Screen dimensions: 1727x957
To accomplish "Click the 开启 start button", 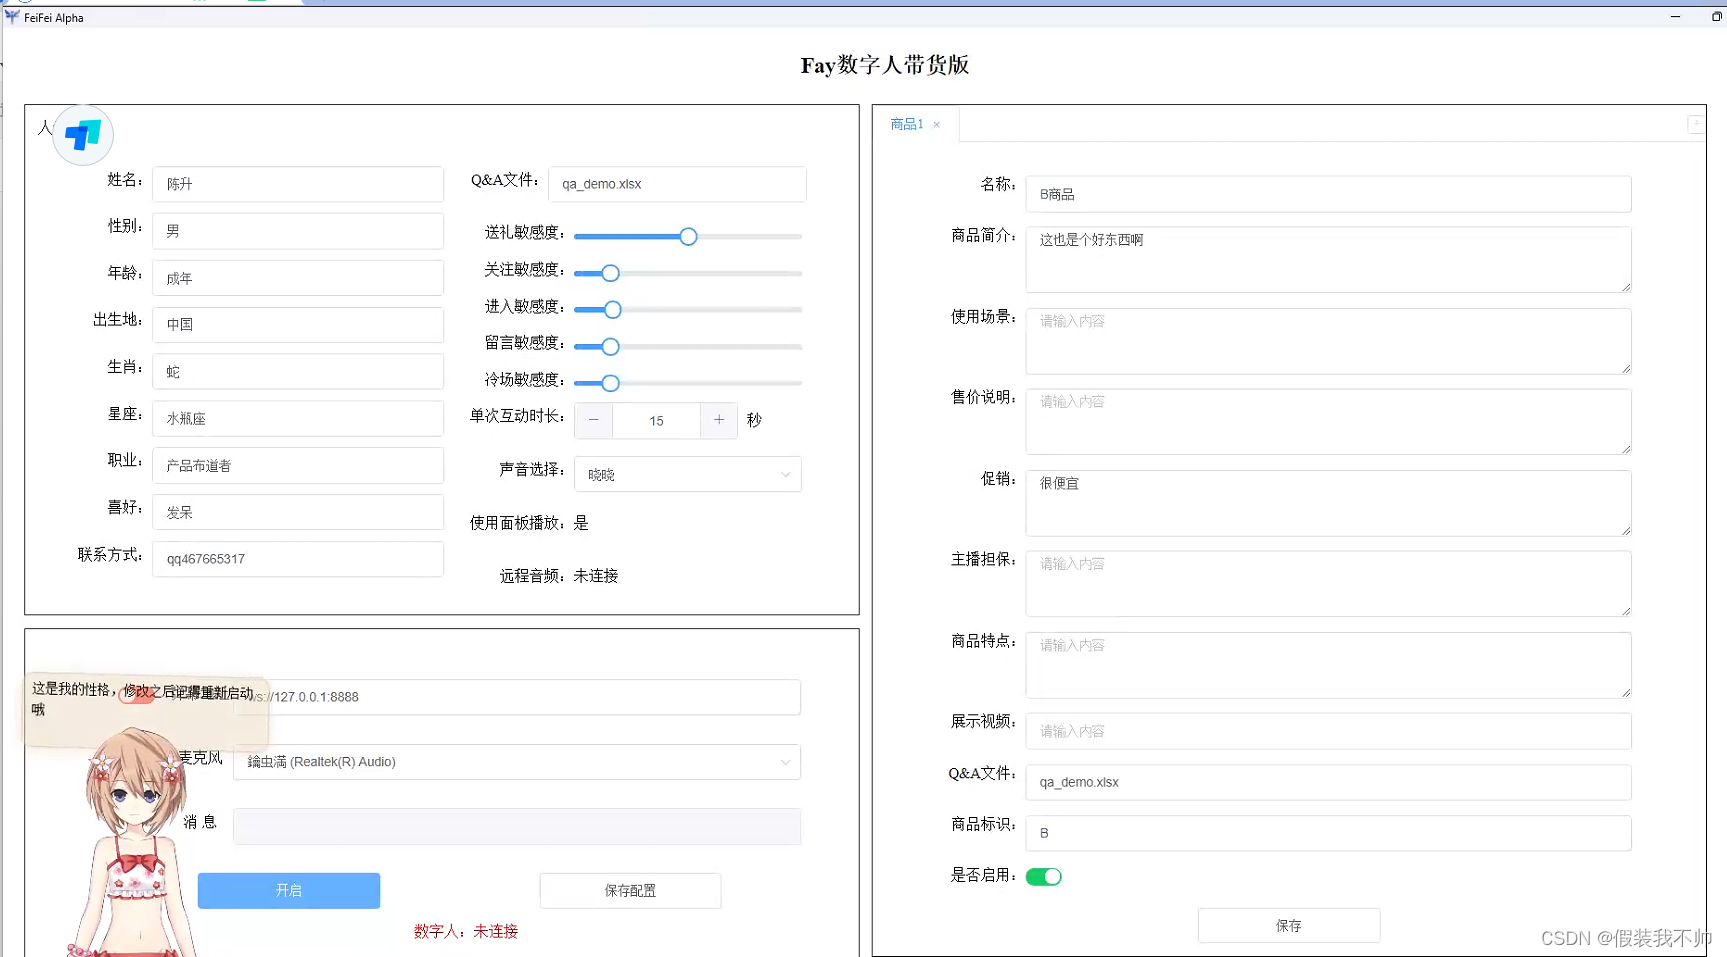I will pos(289,890).
